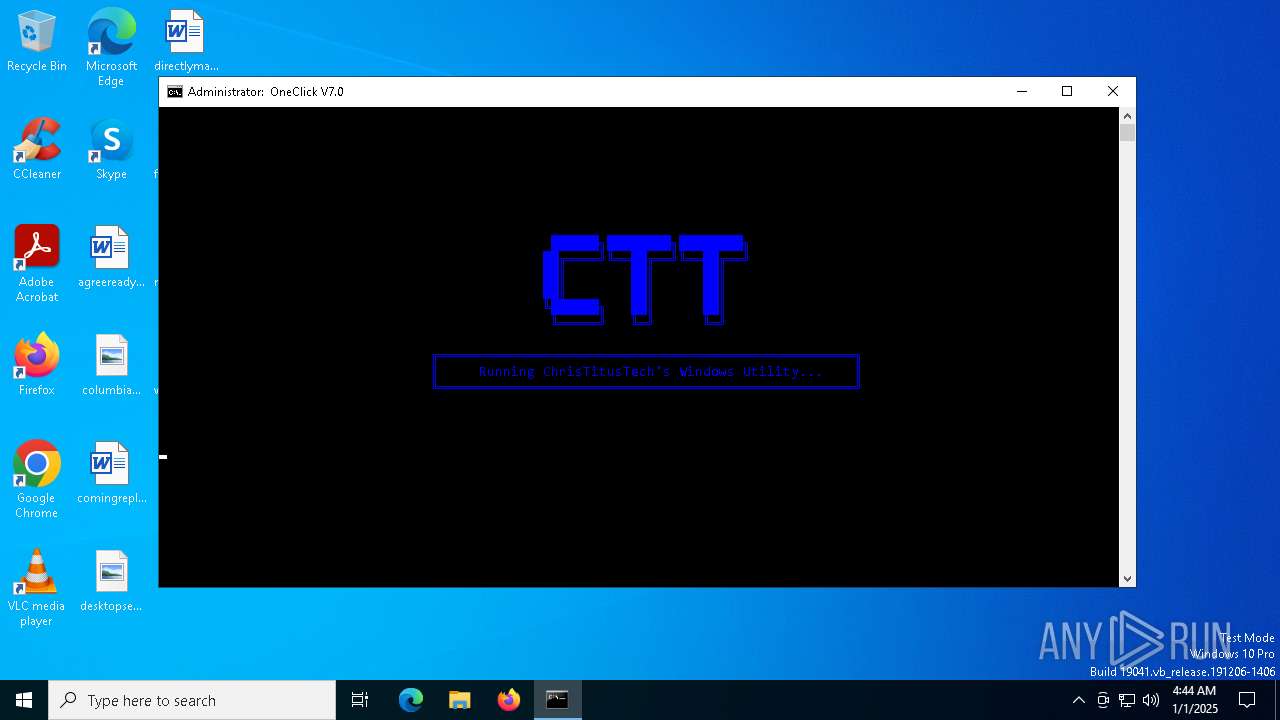The height and width of the screenshot is (720, 1280).
Task: Click scroll-up arrow in console window
Action: 1128,116
